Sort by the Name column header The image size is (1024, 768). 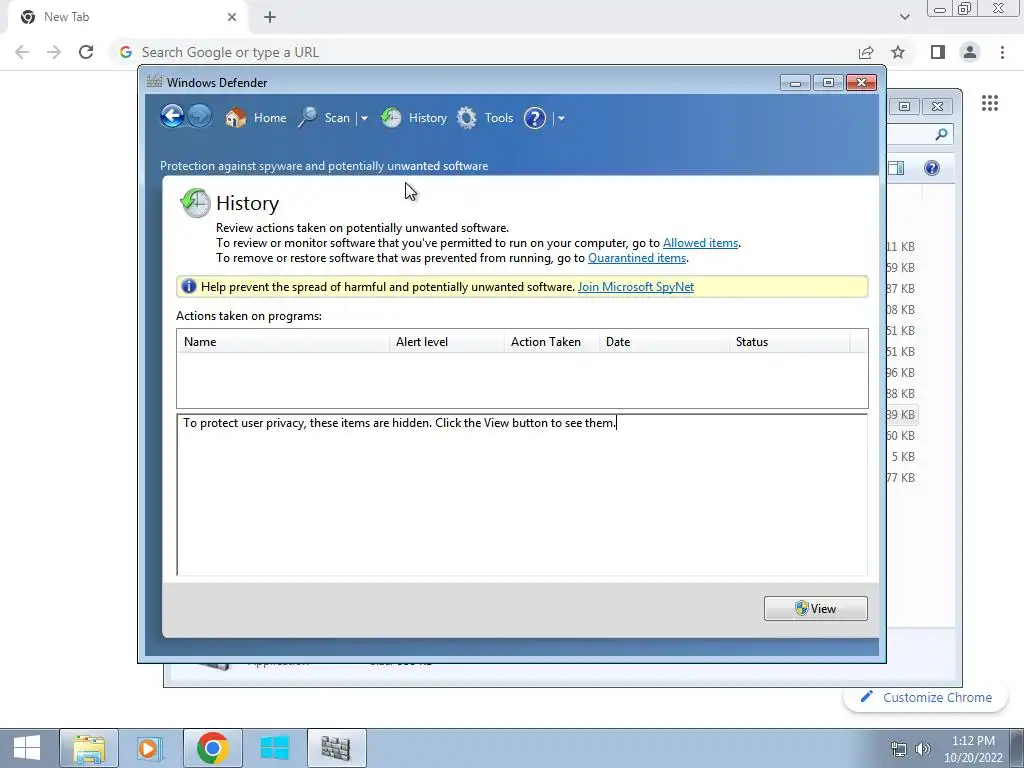click(283, 342)
